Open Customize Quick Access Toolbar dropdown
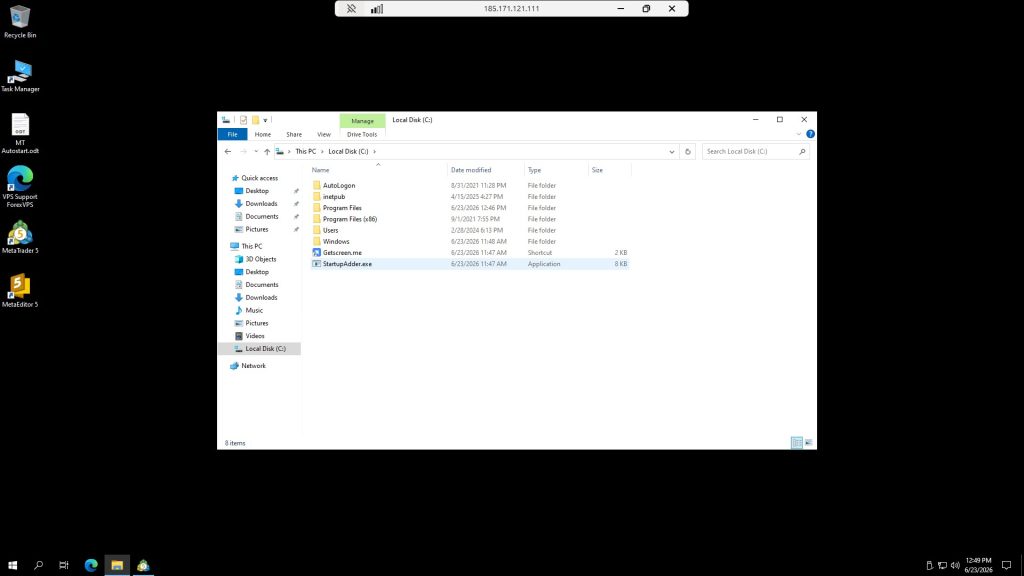The image size is (1024, 576). point(265,120)
